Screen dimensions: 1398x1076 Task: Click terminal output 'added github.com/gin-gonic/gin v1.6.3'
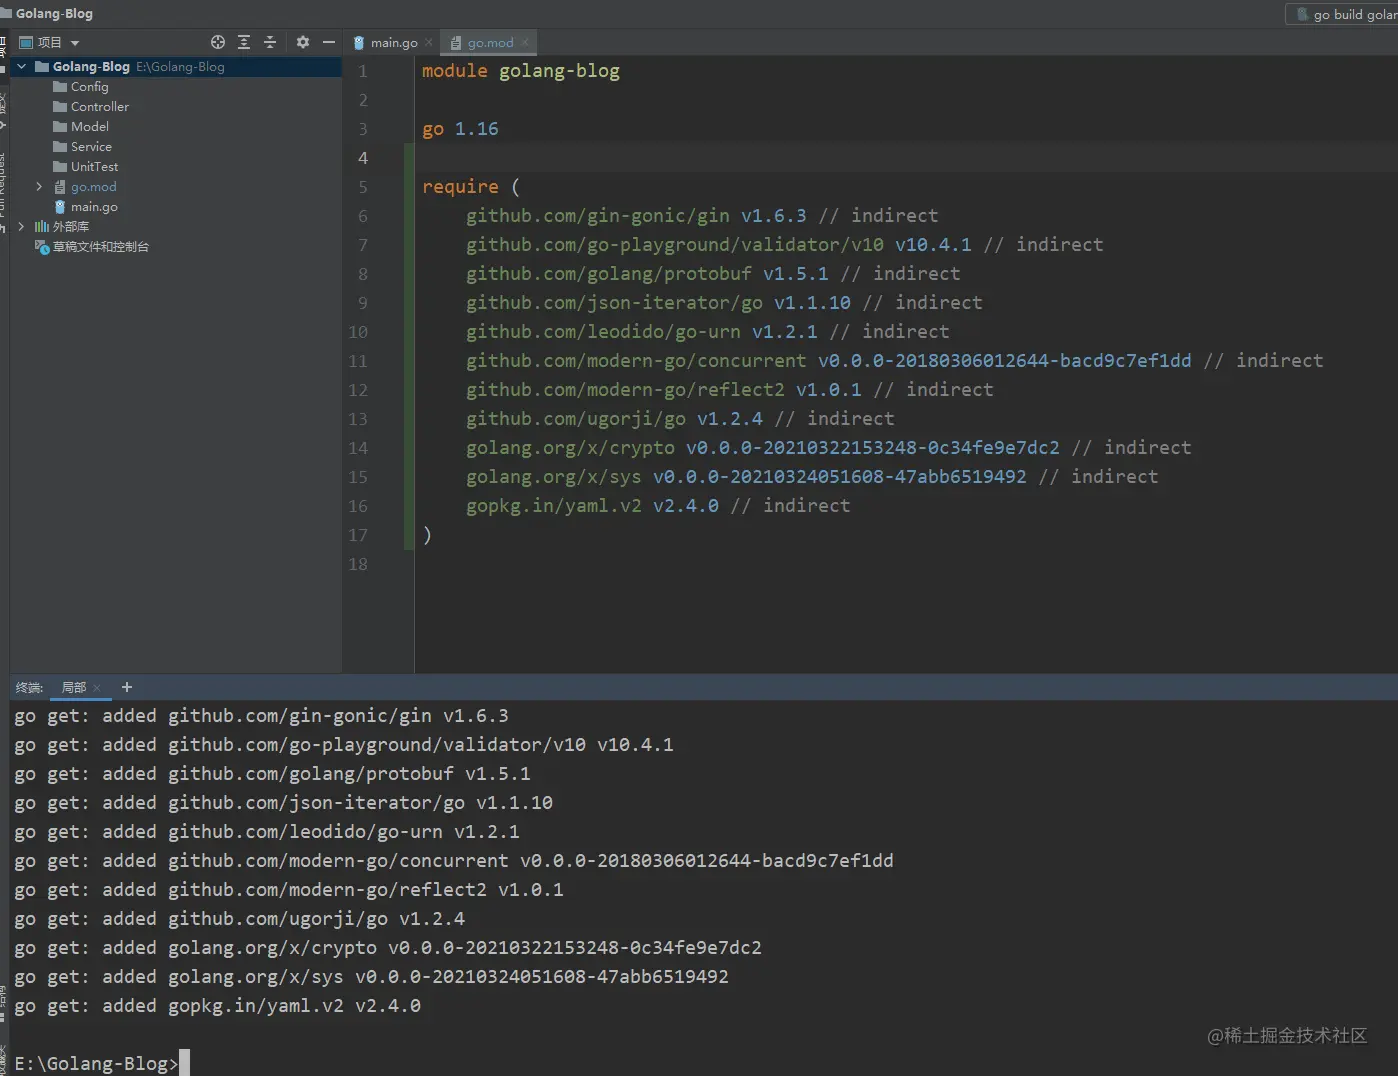pyautogui.click(x=305, y=716)
